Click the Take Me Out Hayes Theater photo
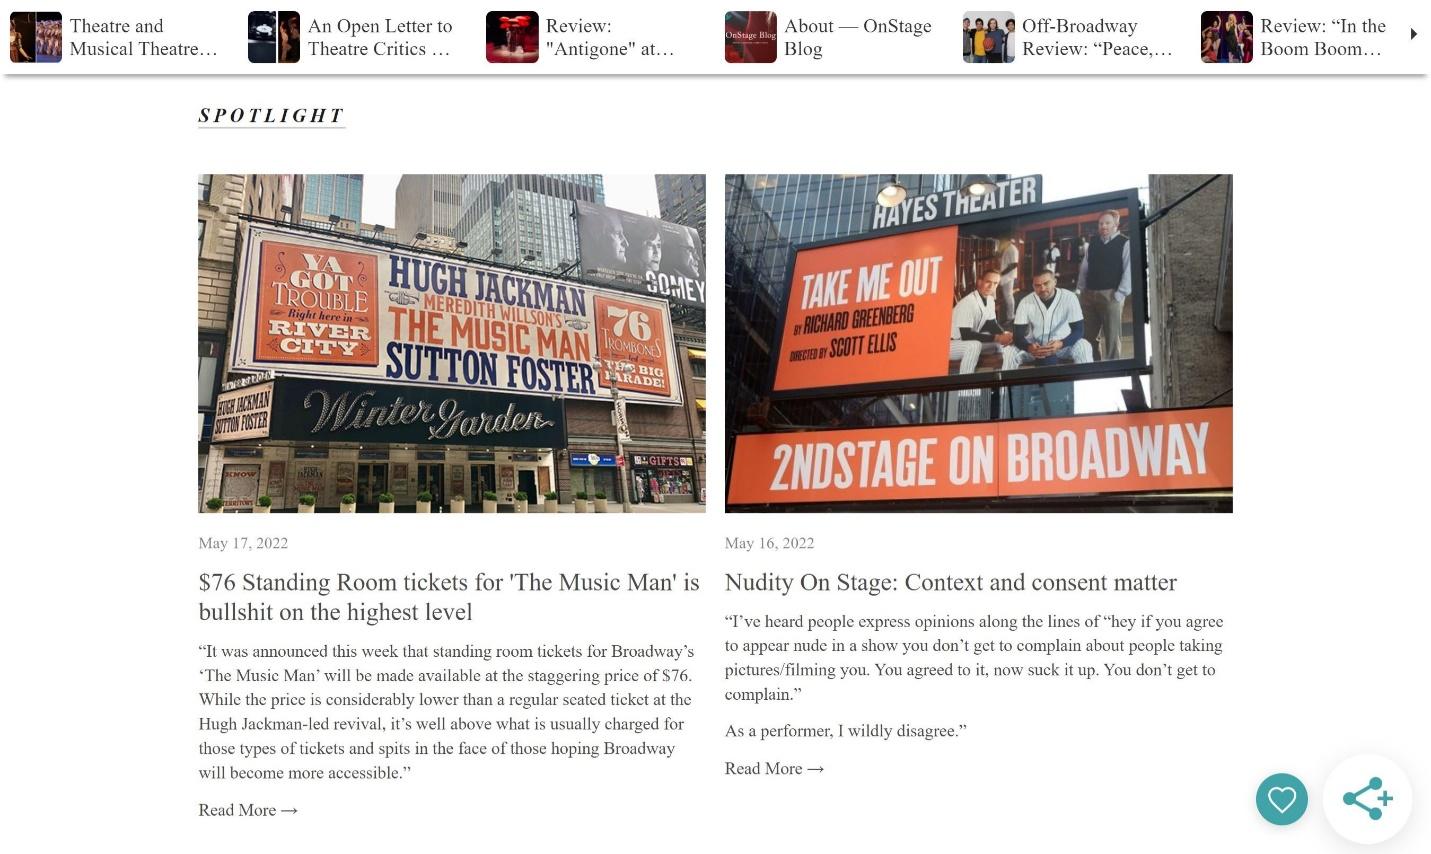Screen dimensions: 1431x854 coord(978,343)
